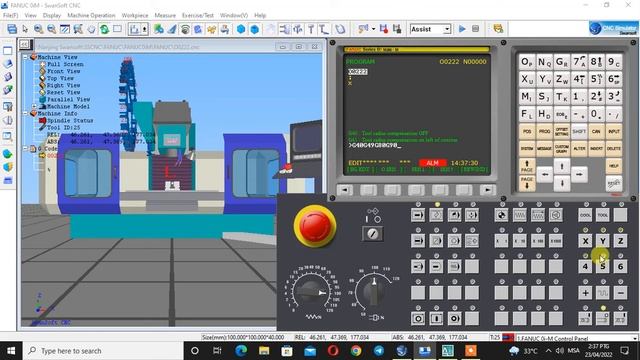Open the Measure menu
Image resolution: width=640 pixels, height=360 pixels.
[165, 15]
